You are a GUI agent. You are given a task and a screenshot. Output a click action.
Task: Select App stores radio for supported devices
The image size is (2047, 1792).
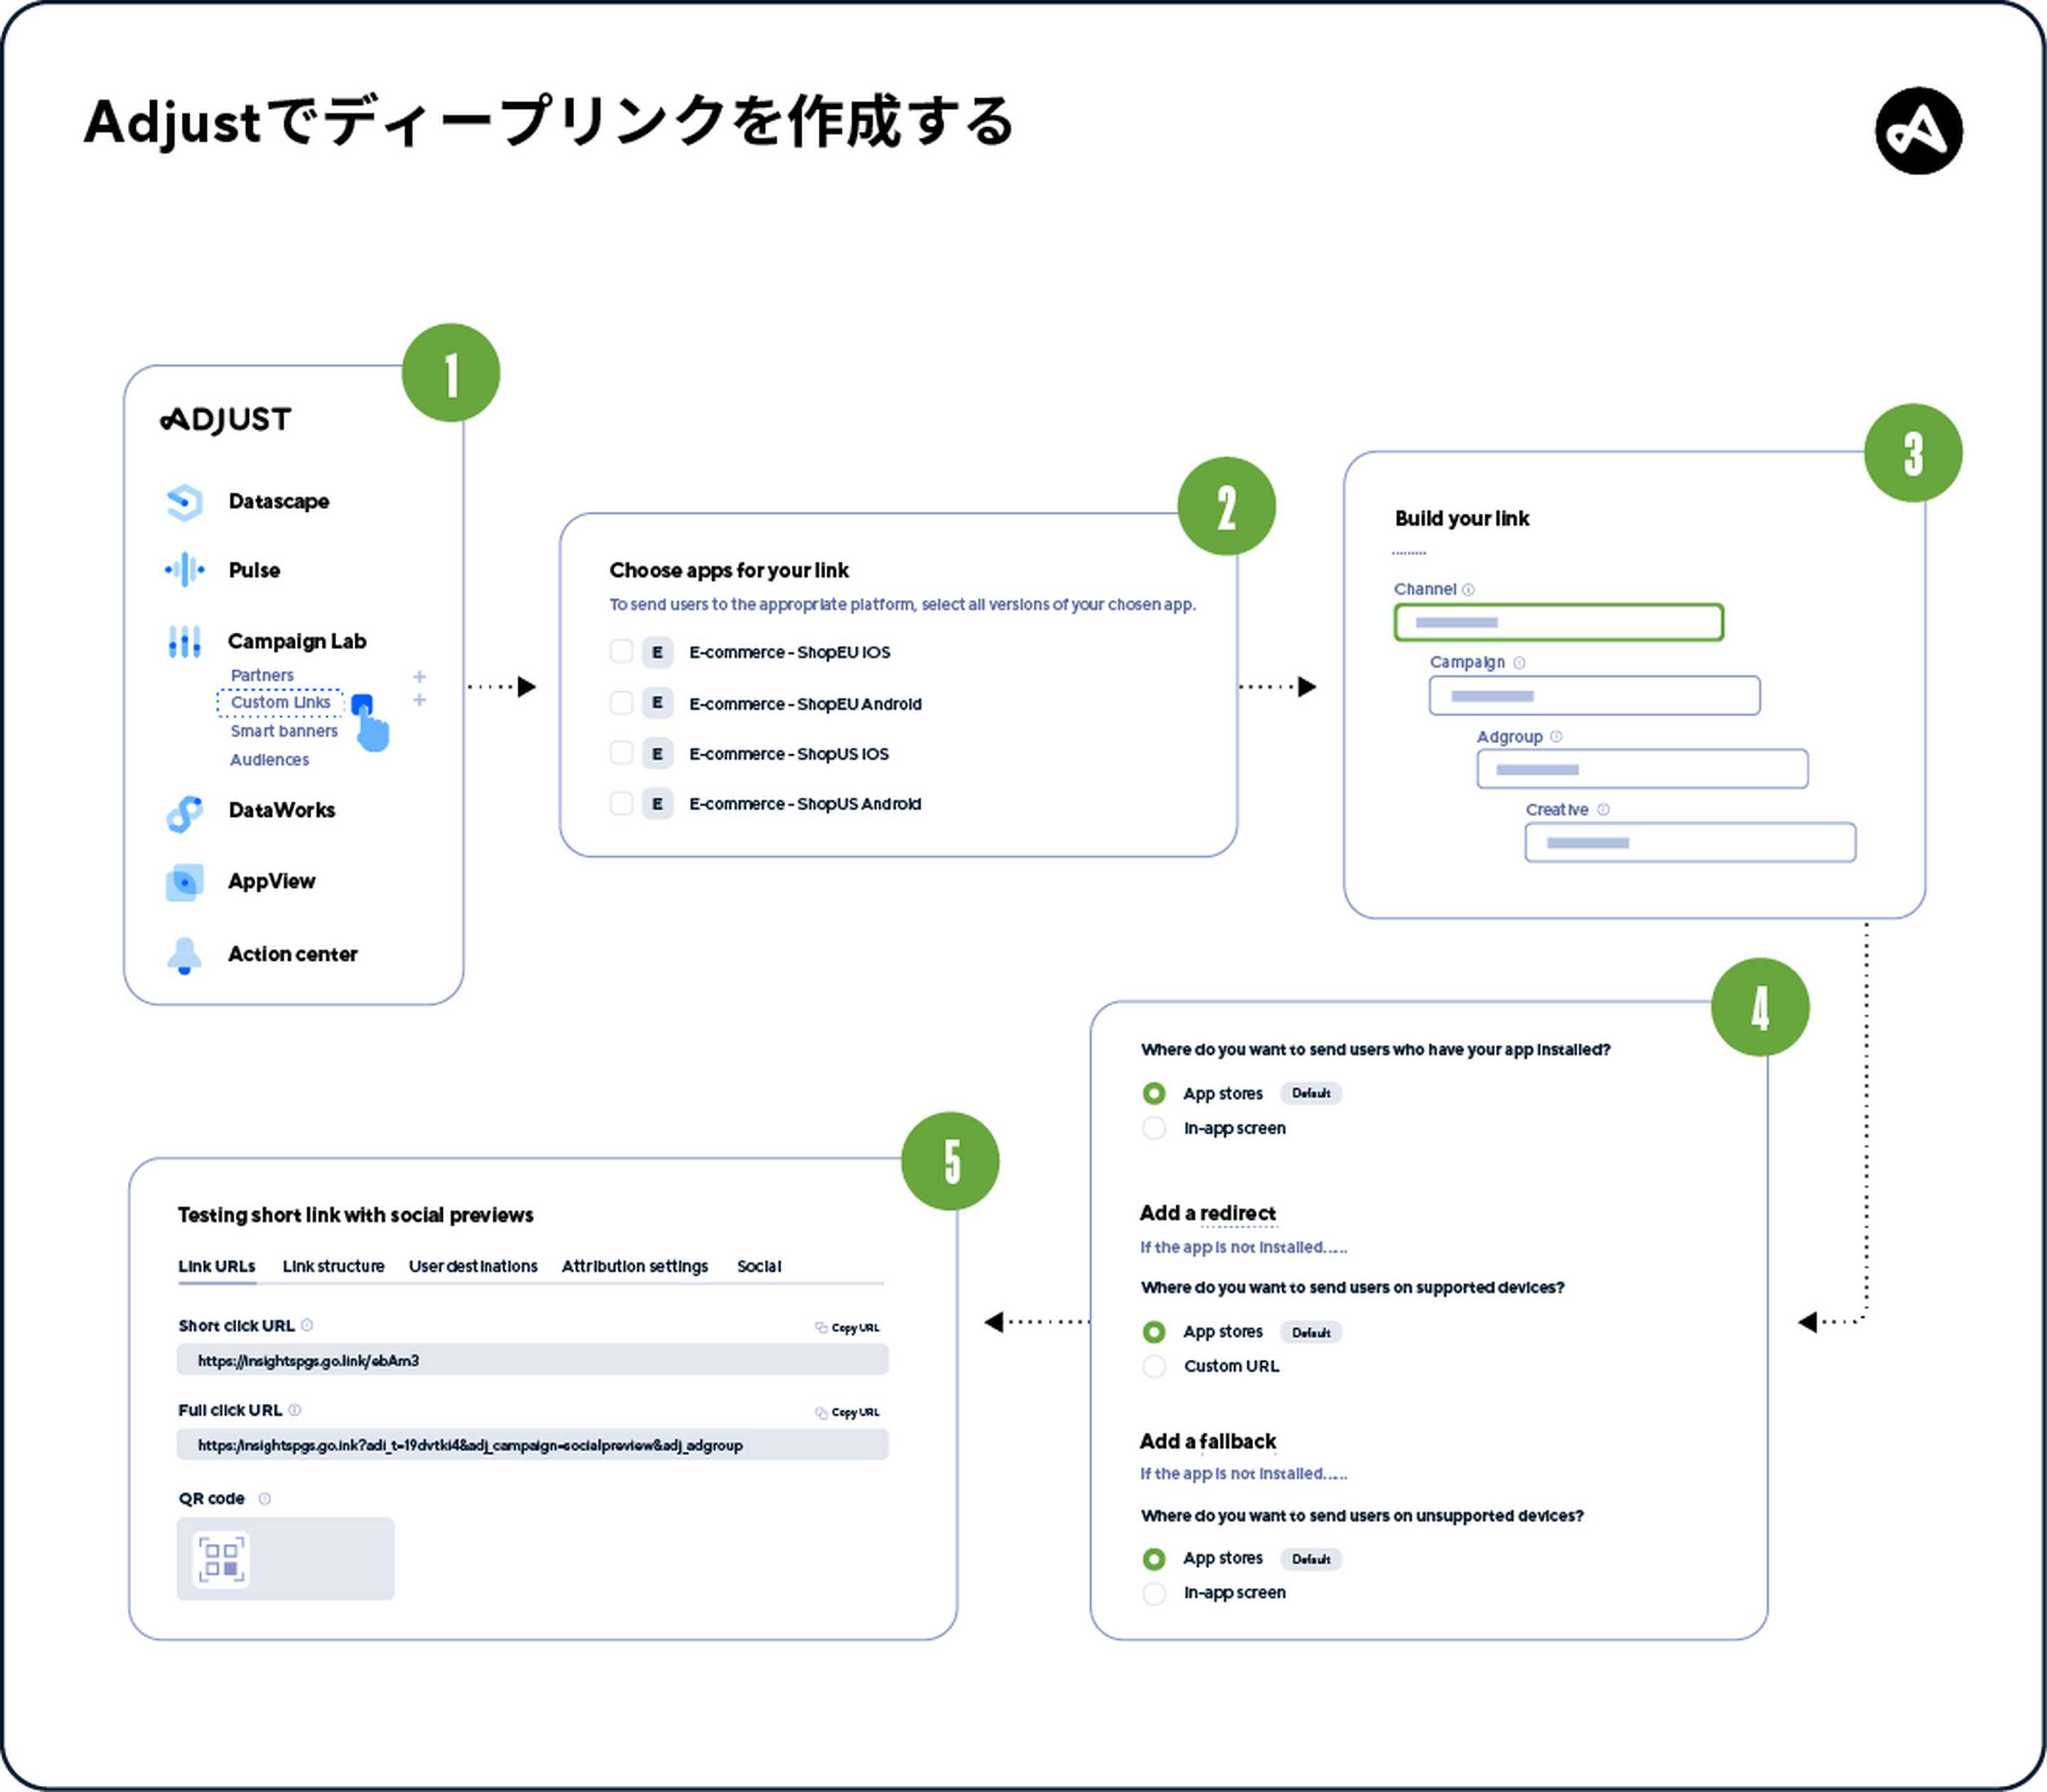(x=1154, y=1332)
